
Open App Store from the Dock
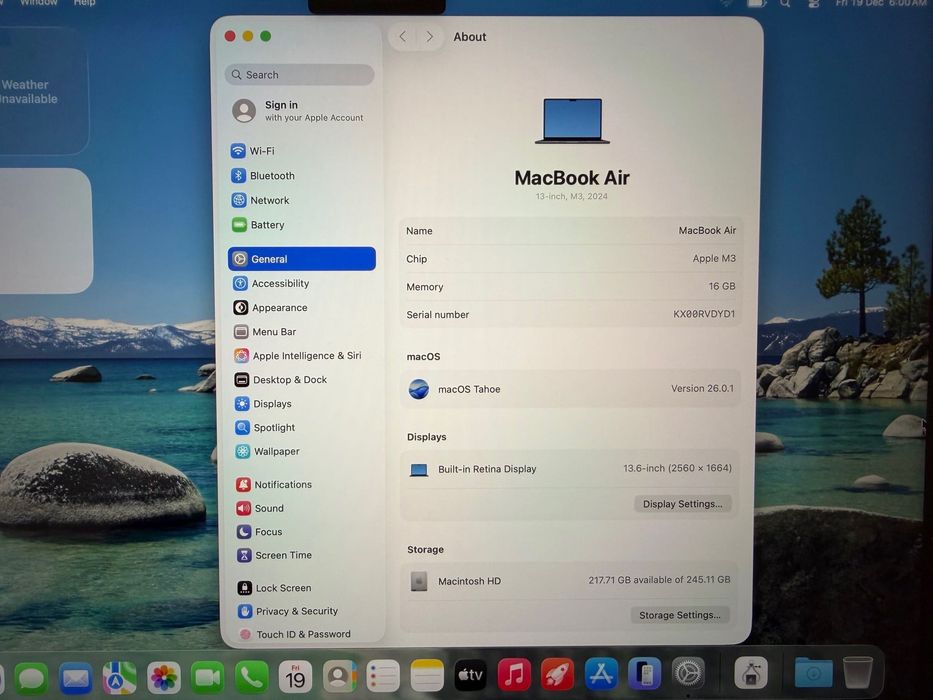pos(602,674)
